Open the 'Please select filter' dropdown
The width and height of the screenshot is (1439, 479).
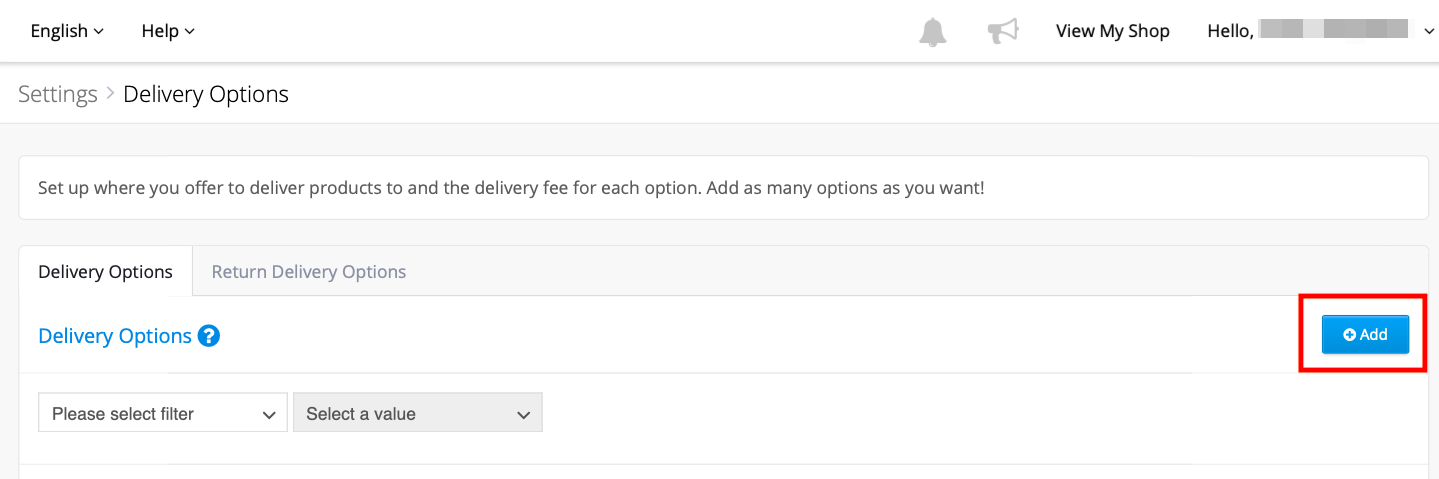pyautogui.click(x=163, y=413)
